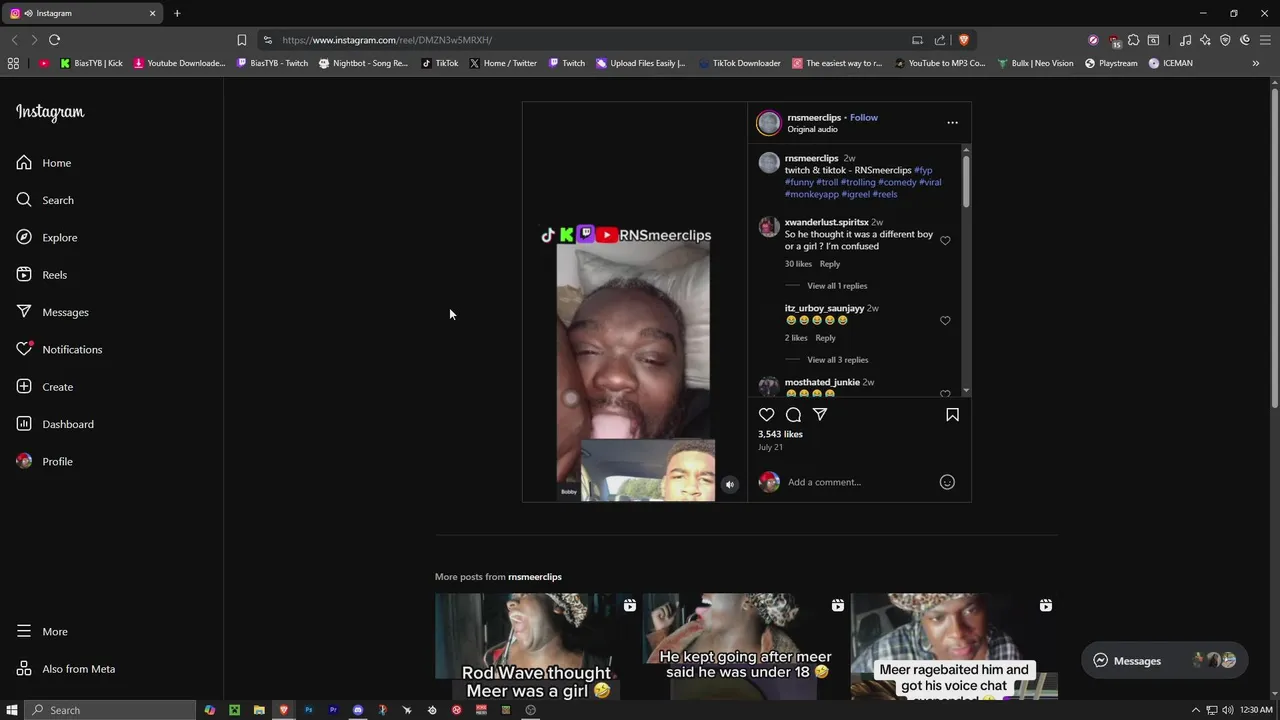Viewport: 1280px width, 720px height.
Task: Click the Add a comment field
Action: click(x=860, y=482)
